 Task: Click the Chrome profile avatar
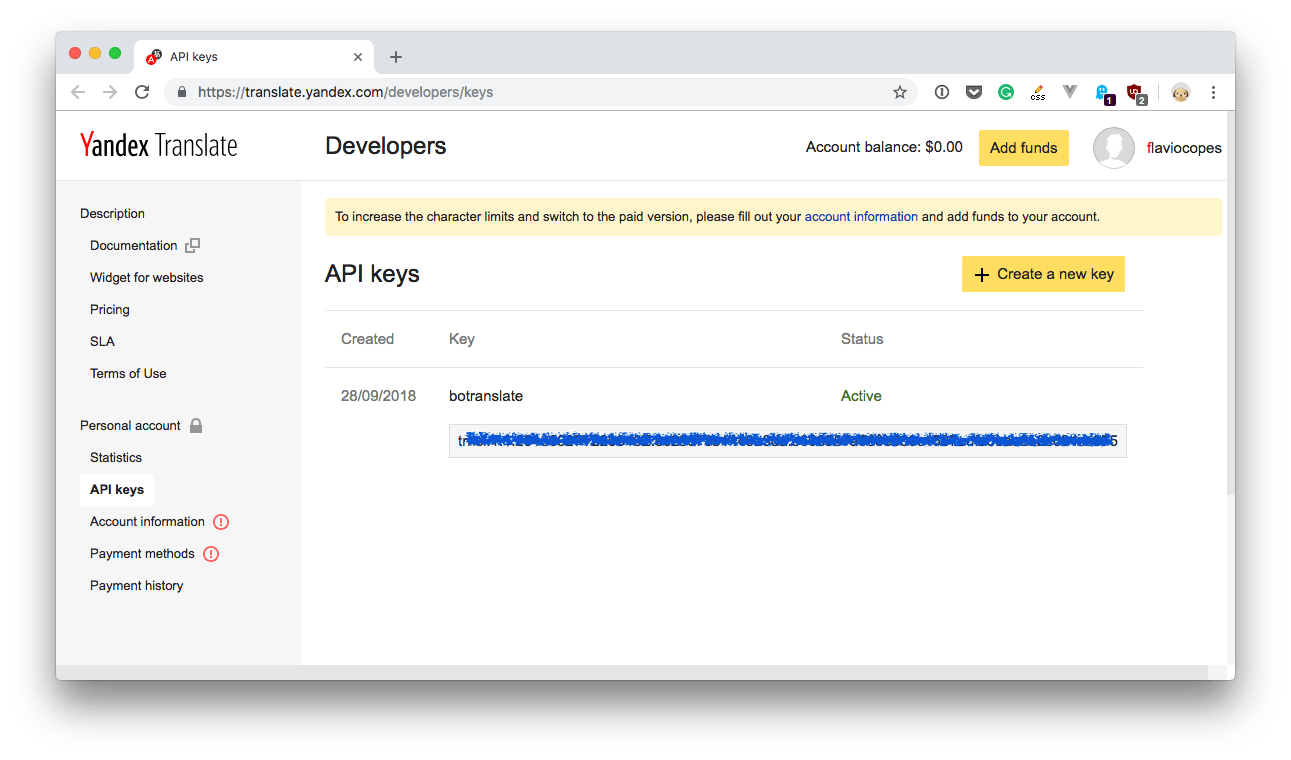(x=1181, y=92)
